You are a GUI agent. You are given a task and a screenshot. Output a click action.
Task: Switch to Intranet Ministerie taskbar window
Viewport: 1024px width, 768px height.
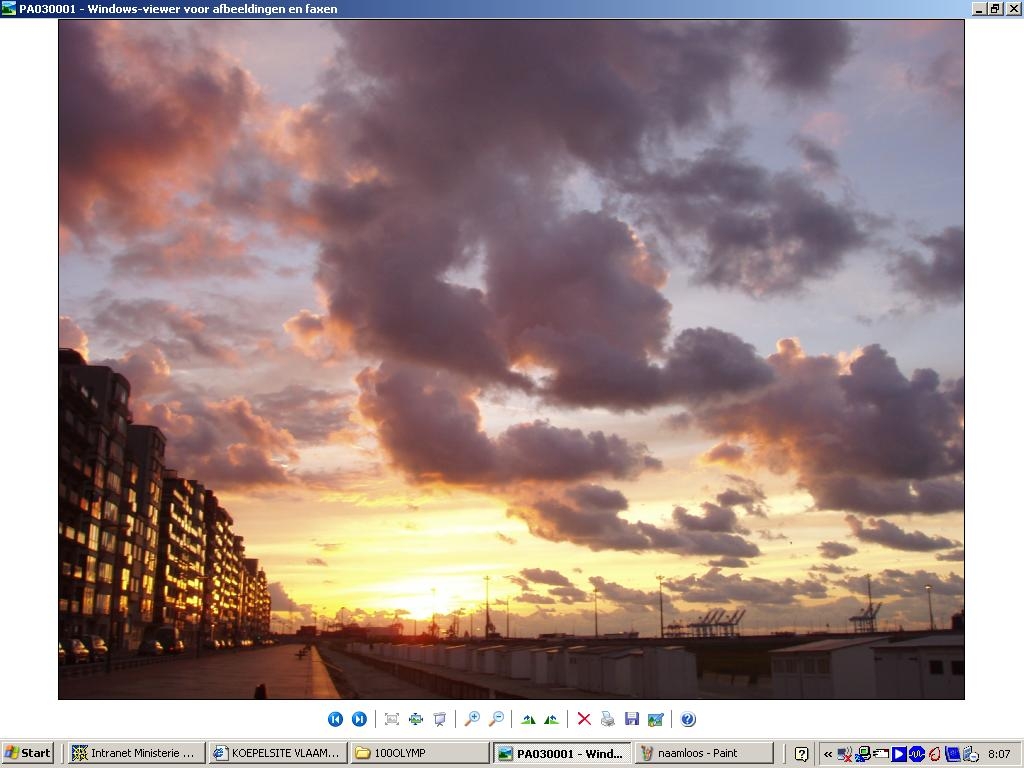pyautogui.click(x=137, y=753)
